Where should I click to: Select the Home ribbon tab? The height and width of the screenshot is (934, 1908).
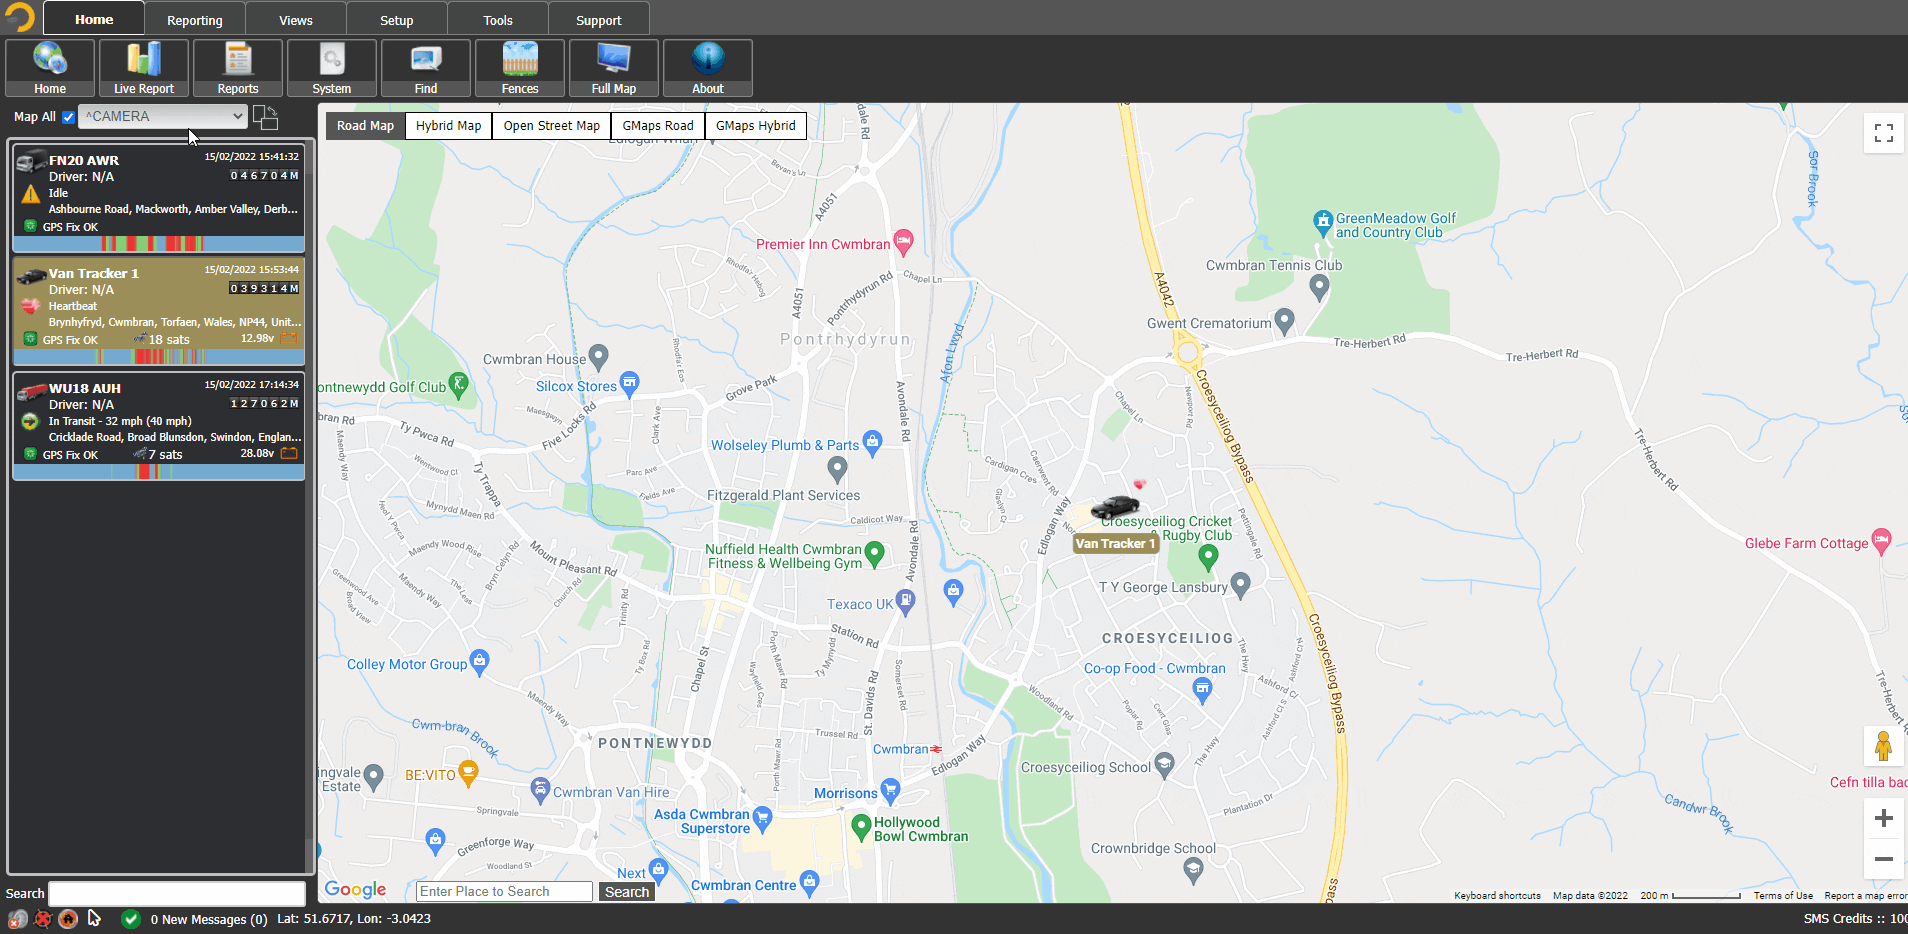(x=94, y=19)
